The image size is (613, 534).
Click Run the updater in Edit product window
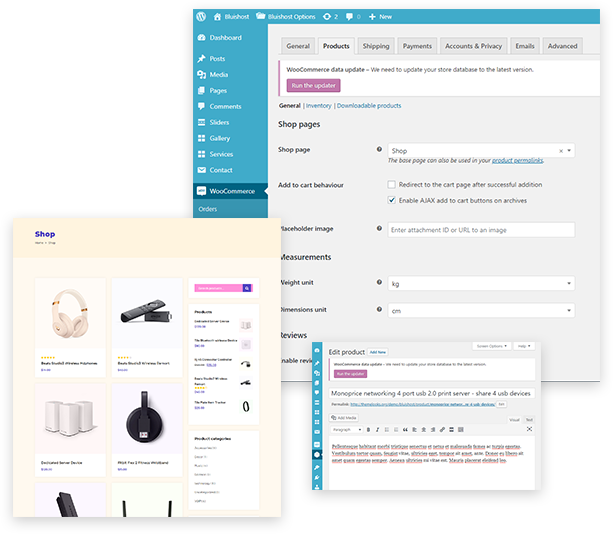click(x=350, y=374)
